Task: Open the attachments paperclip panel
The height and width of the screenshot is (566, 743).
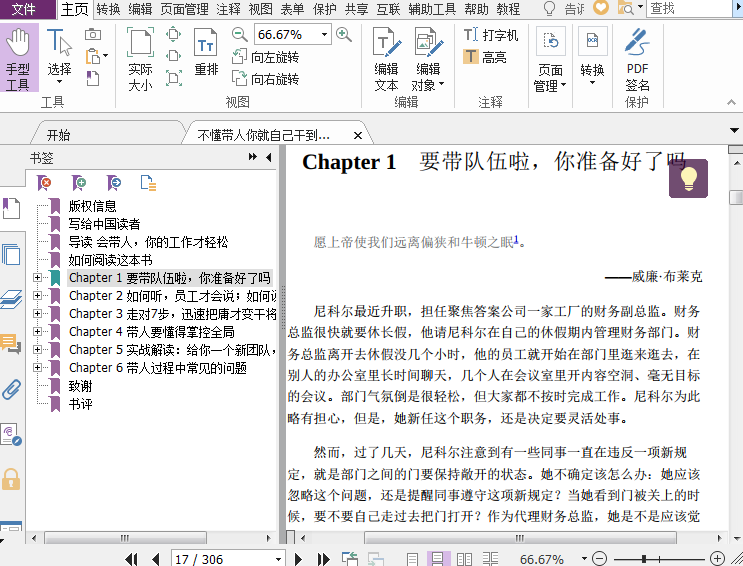Action: coord(11,389)
